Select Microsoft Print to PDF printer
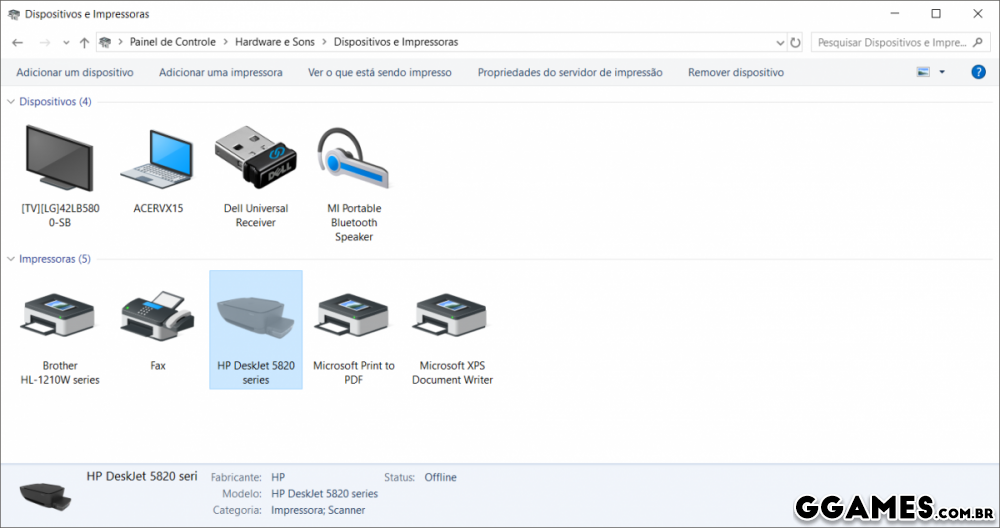This screenshot has height=528, width=1000. coord(354,318)
